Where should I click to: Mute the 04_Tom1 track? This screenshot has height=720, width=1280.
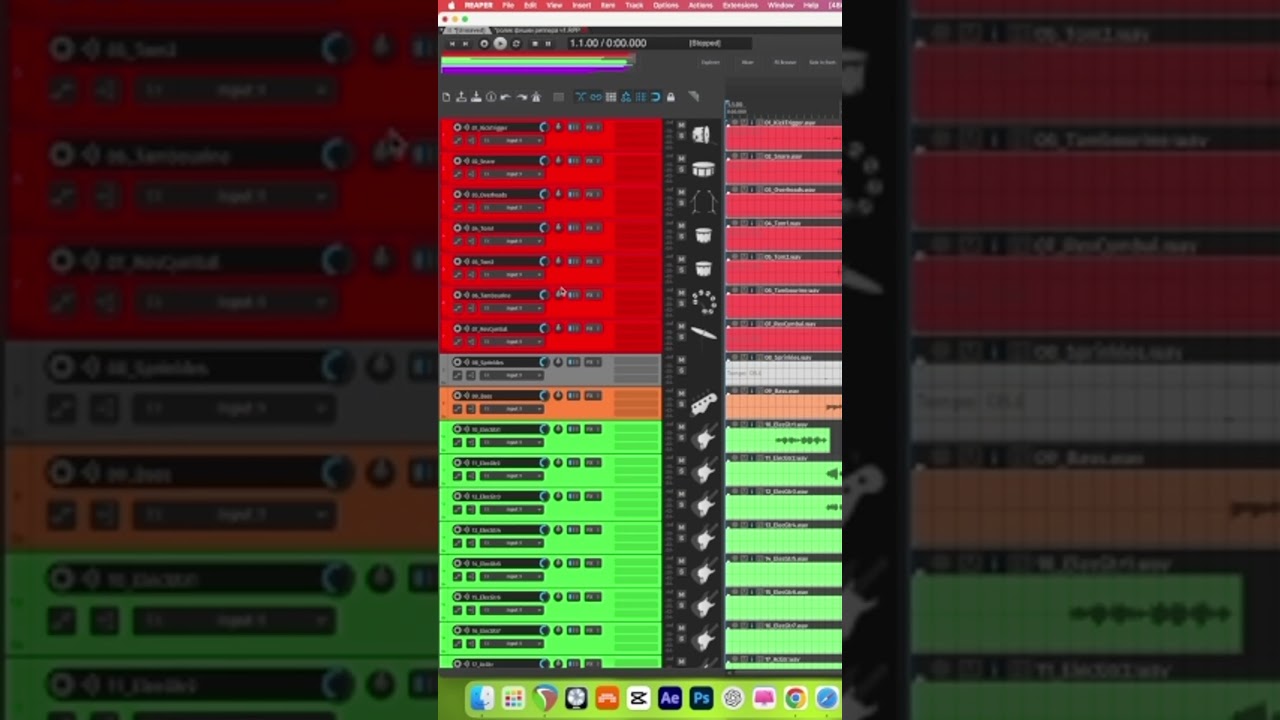(681, 226)
